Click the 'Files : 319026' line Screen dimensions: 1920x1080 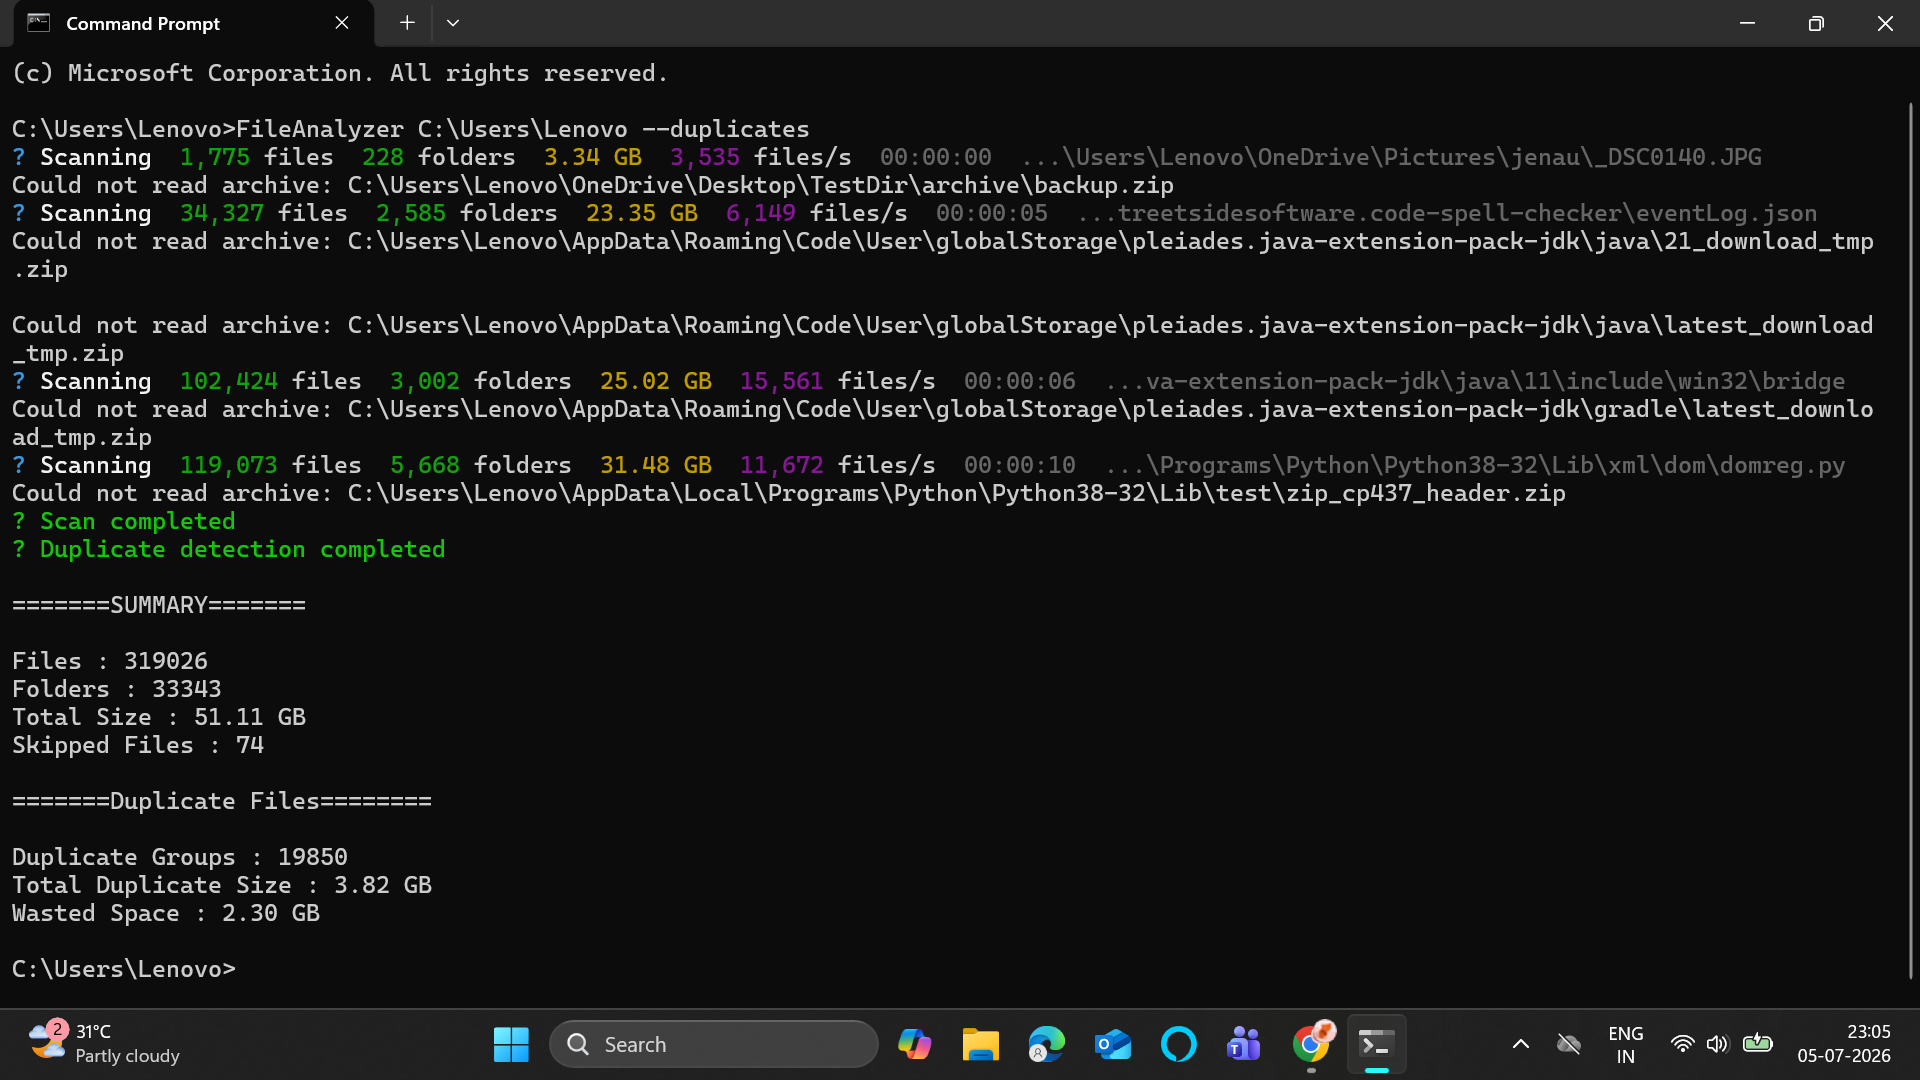(x=110, y=661)
